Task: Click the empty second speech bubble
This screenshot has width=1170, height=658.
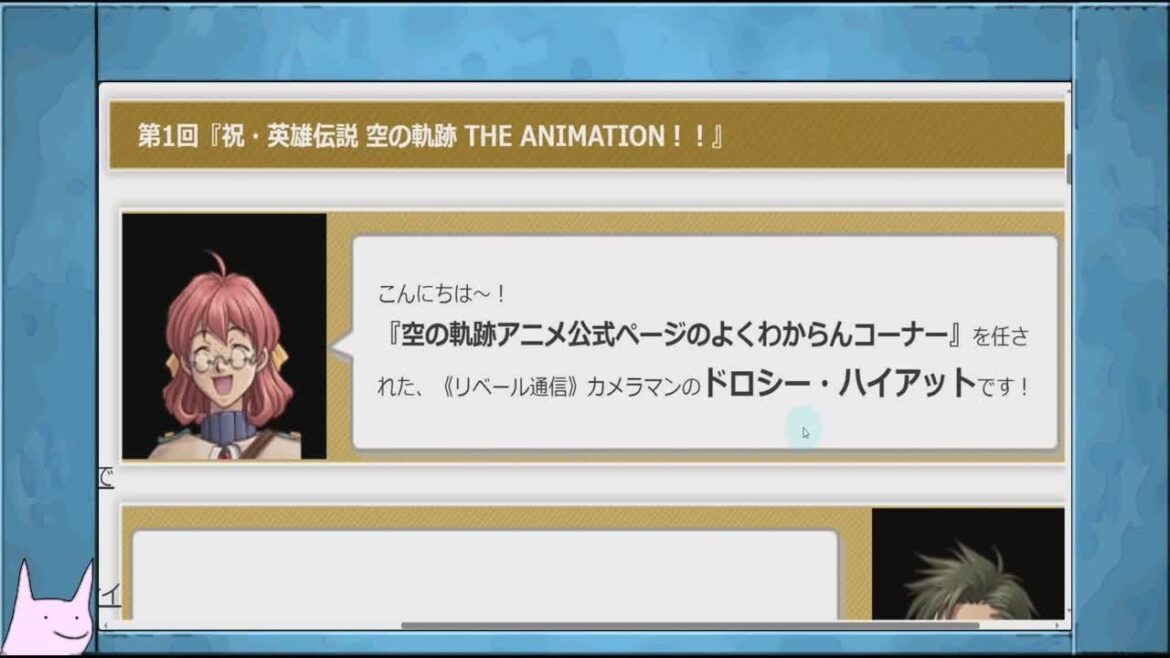Action: 485,575
